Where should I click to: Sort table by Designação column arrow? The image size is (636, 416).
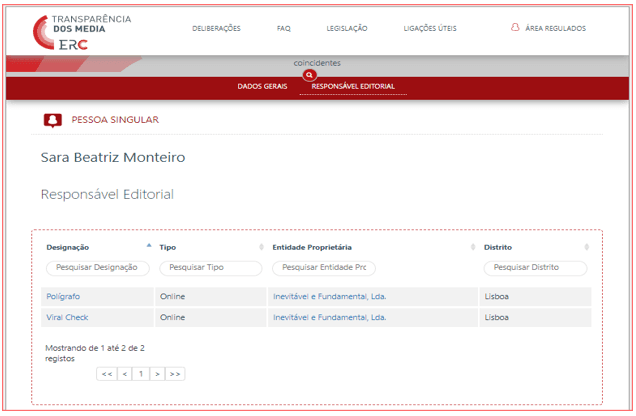[149, 246]
